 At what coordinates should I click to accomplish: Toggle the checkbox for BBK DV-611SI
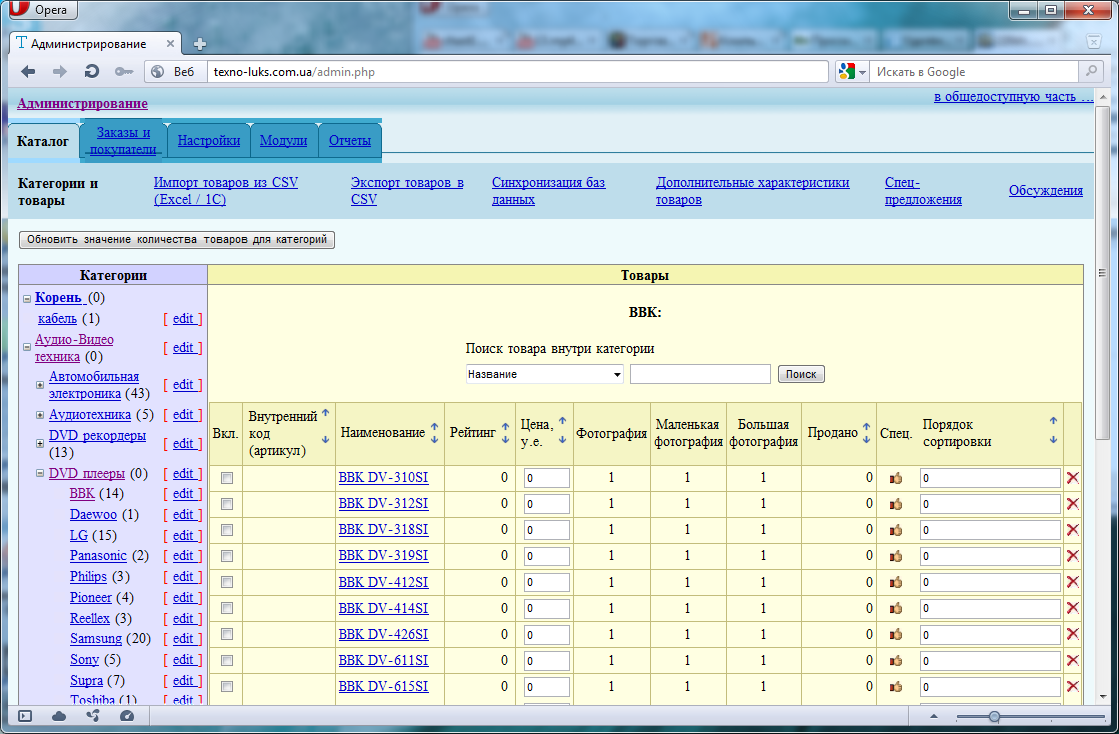pyautogui.click(x=227, y=660)
